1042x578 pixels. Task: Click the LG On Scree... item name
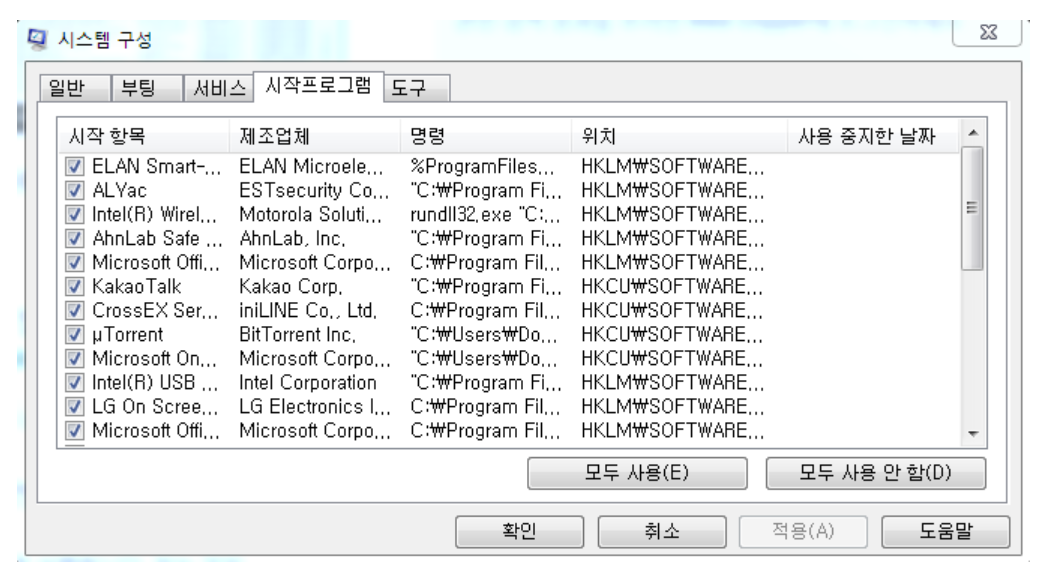[x=155, y=407]
